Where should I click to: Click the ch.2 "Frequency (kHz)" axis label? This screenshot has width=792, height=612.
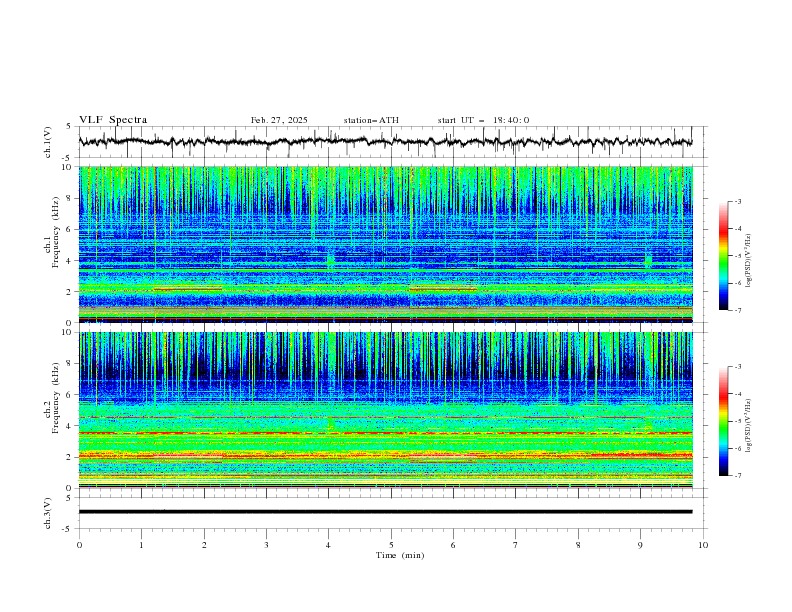click(56, 398)
